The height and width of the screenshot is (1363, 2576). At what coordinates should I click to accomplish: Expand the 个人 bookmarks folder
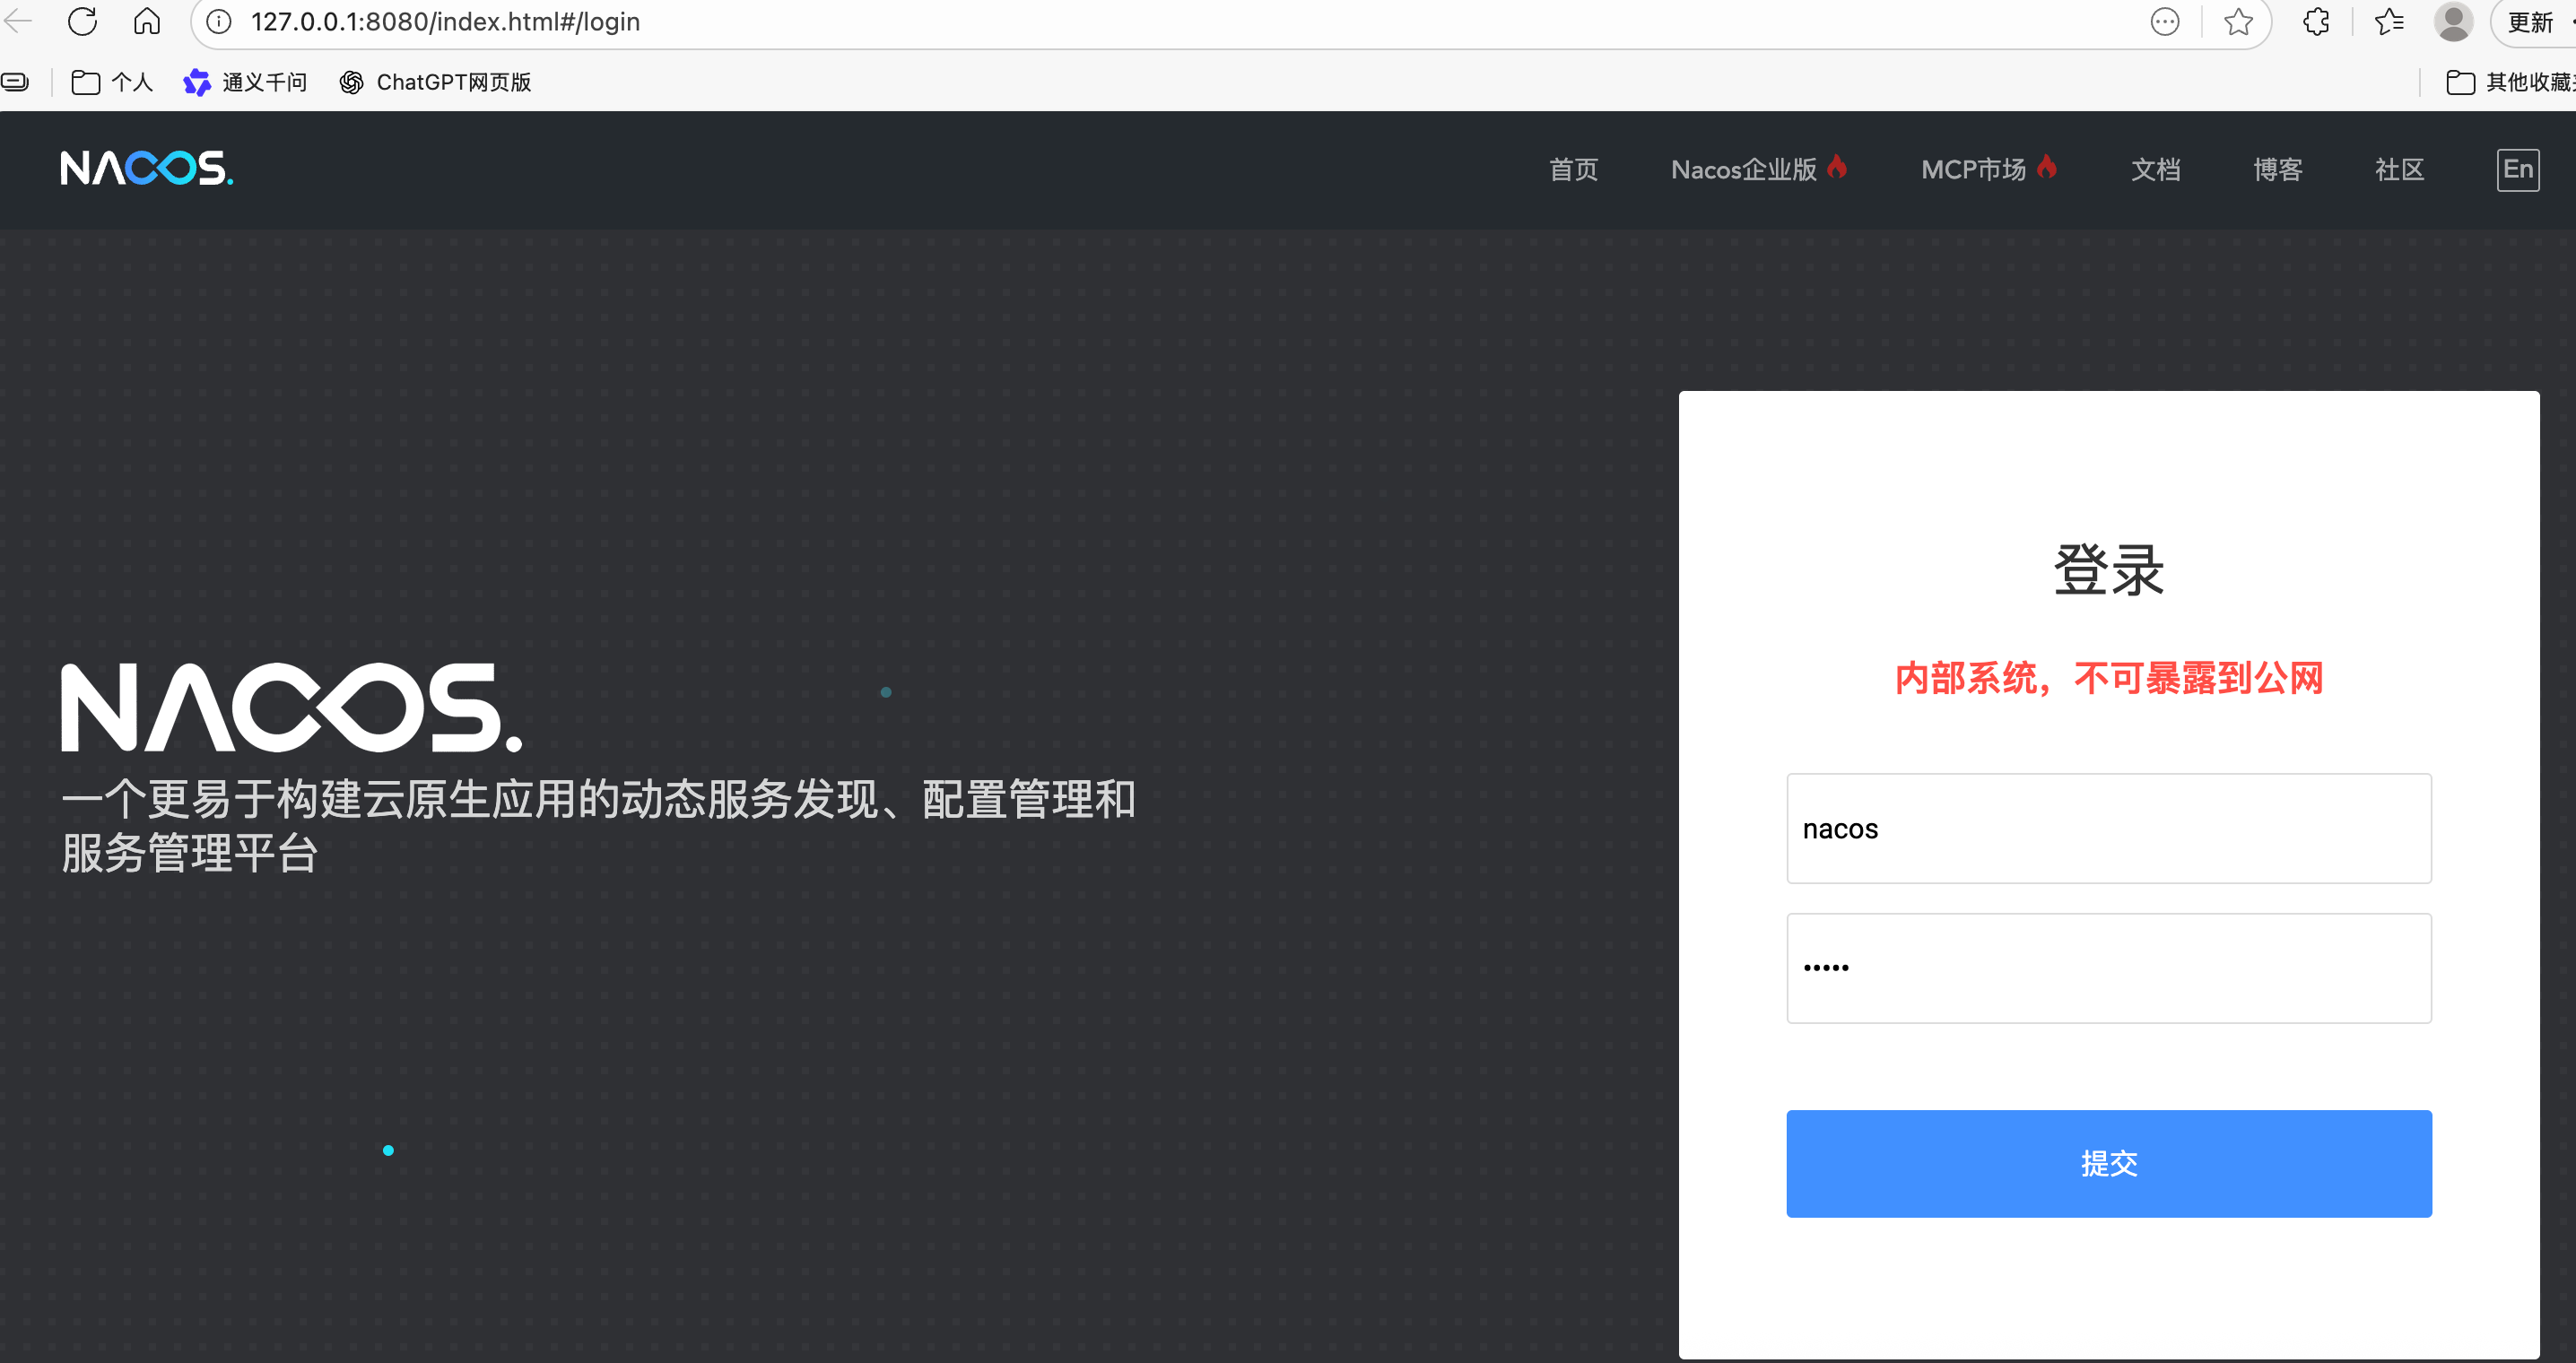[x=112, y=82]
